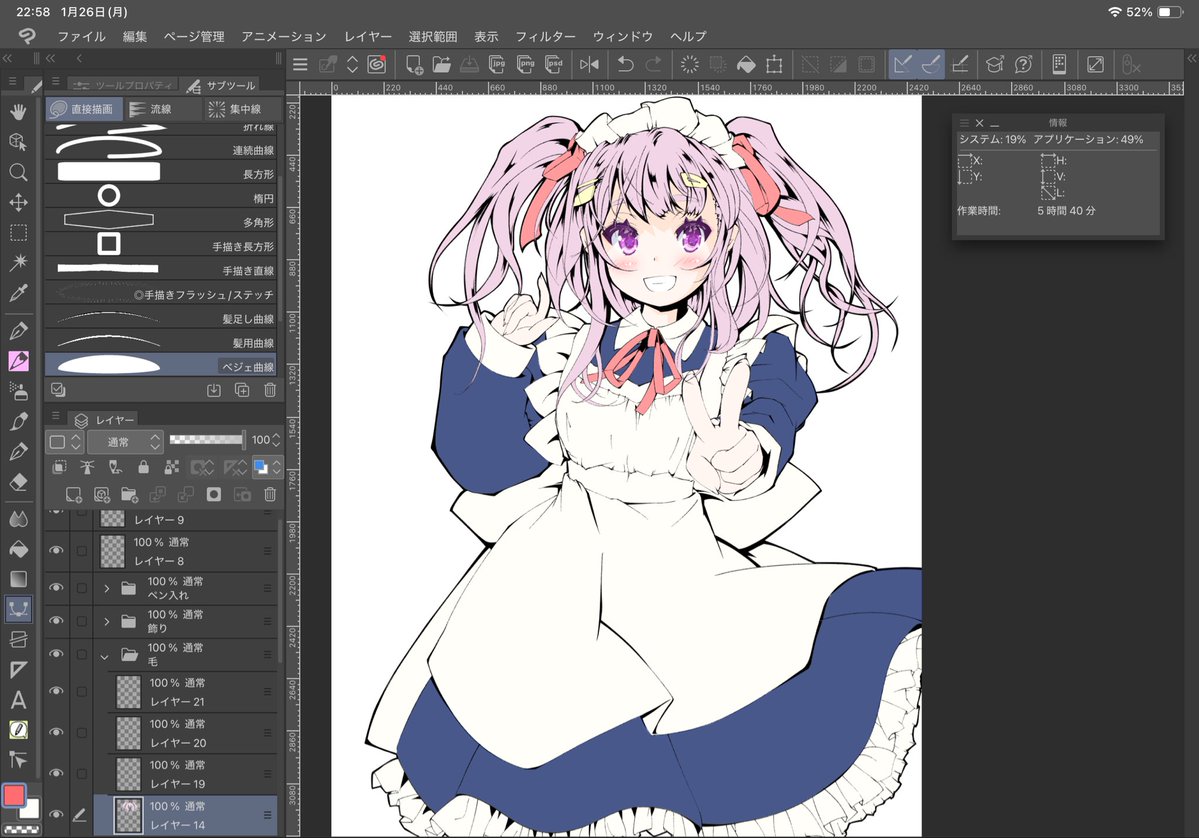
Task: Expand the 飾り layer folder
Action: (x=106, y=622)
